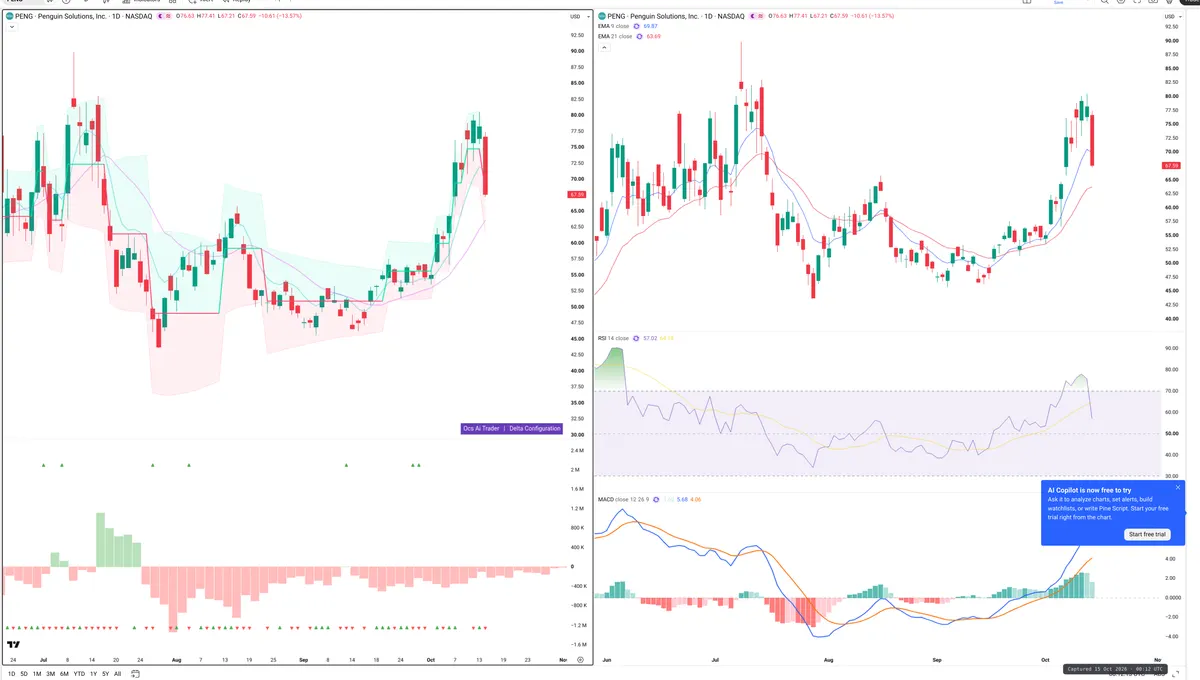Screen dimensions: 1200x680
Task: Select the 3M time range
Action: [51, 674]
